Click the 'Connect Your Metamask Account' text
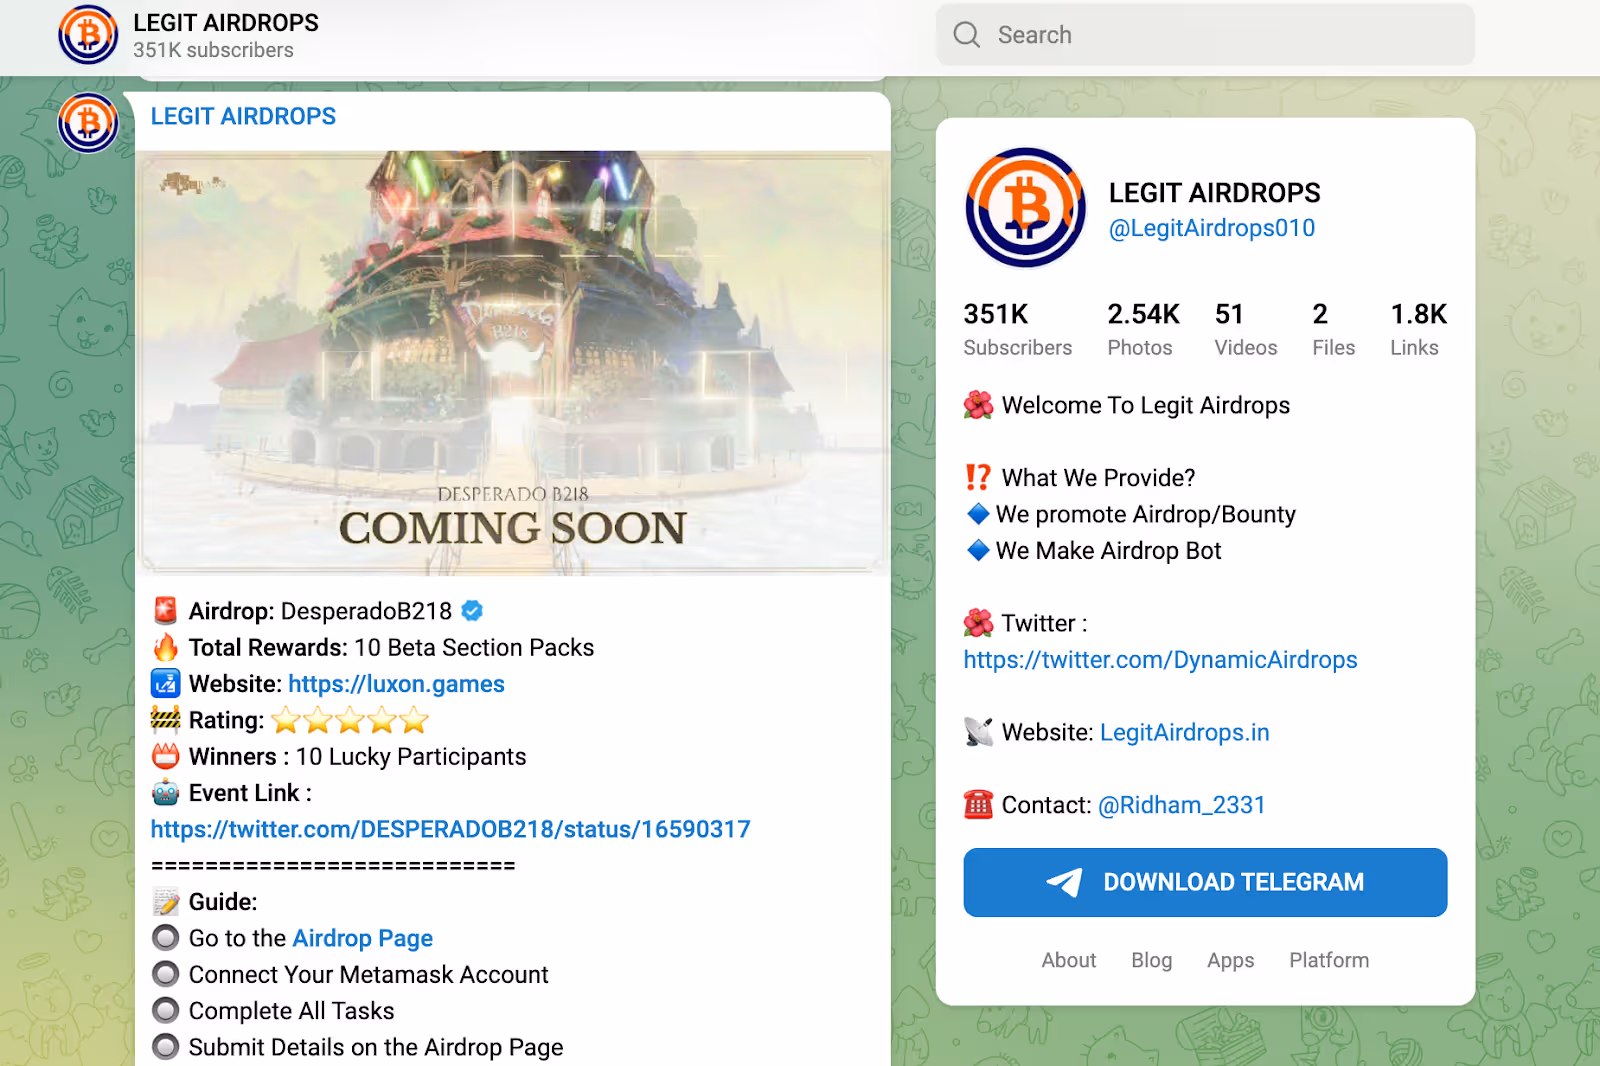Image resolution: width=1600 pixels, height=1066 pixels. [x=368, y=974]
